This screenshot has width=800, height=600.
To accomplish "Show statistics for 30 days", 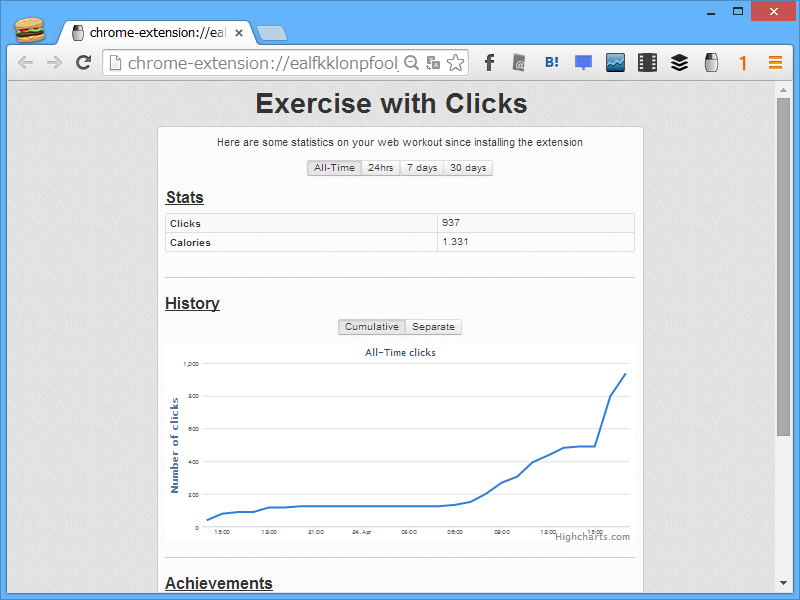I will point(468,168).
